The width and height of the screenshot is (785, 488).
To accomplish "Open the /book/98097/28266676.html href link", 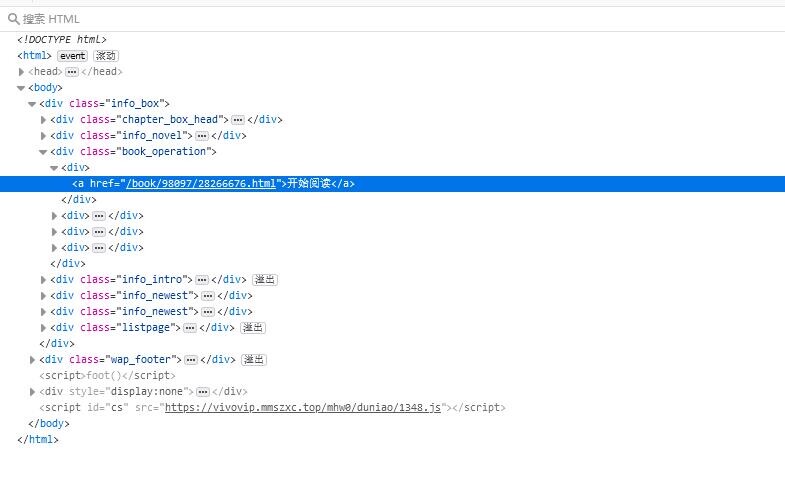I will [x=198, y=184].
